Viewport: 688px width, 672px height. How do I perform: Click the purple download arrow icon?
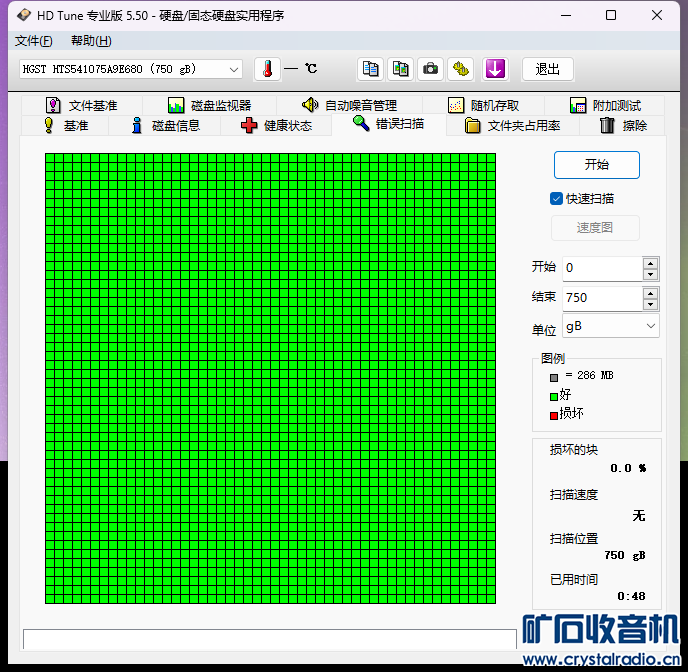495,69
